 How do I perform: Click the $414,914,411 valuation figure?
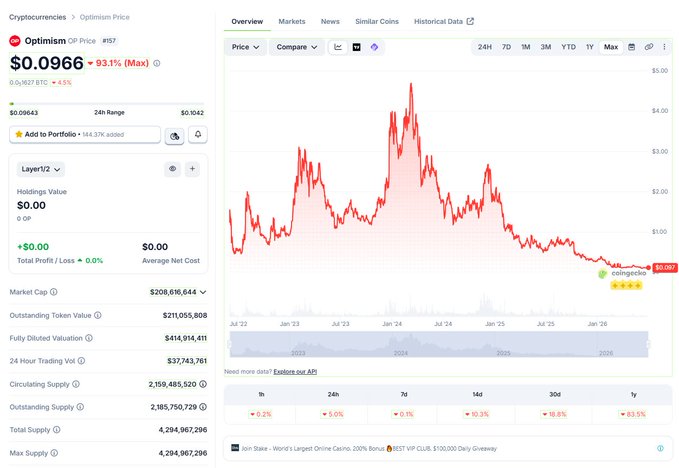click(x=186, y=338)
